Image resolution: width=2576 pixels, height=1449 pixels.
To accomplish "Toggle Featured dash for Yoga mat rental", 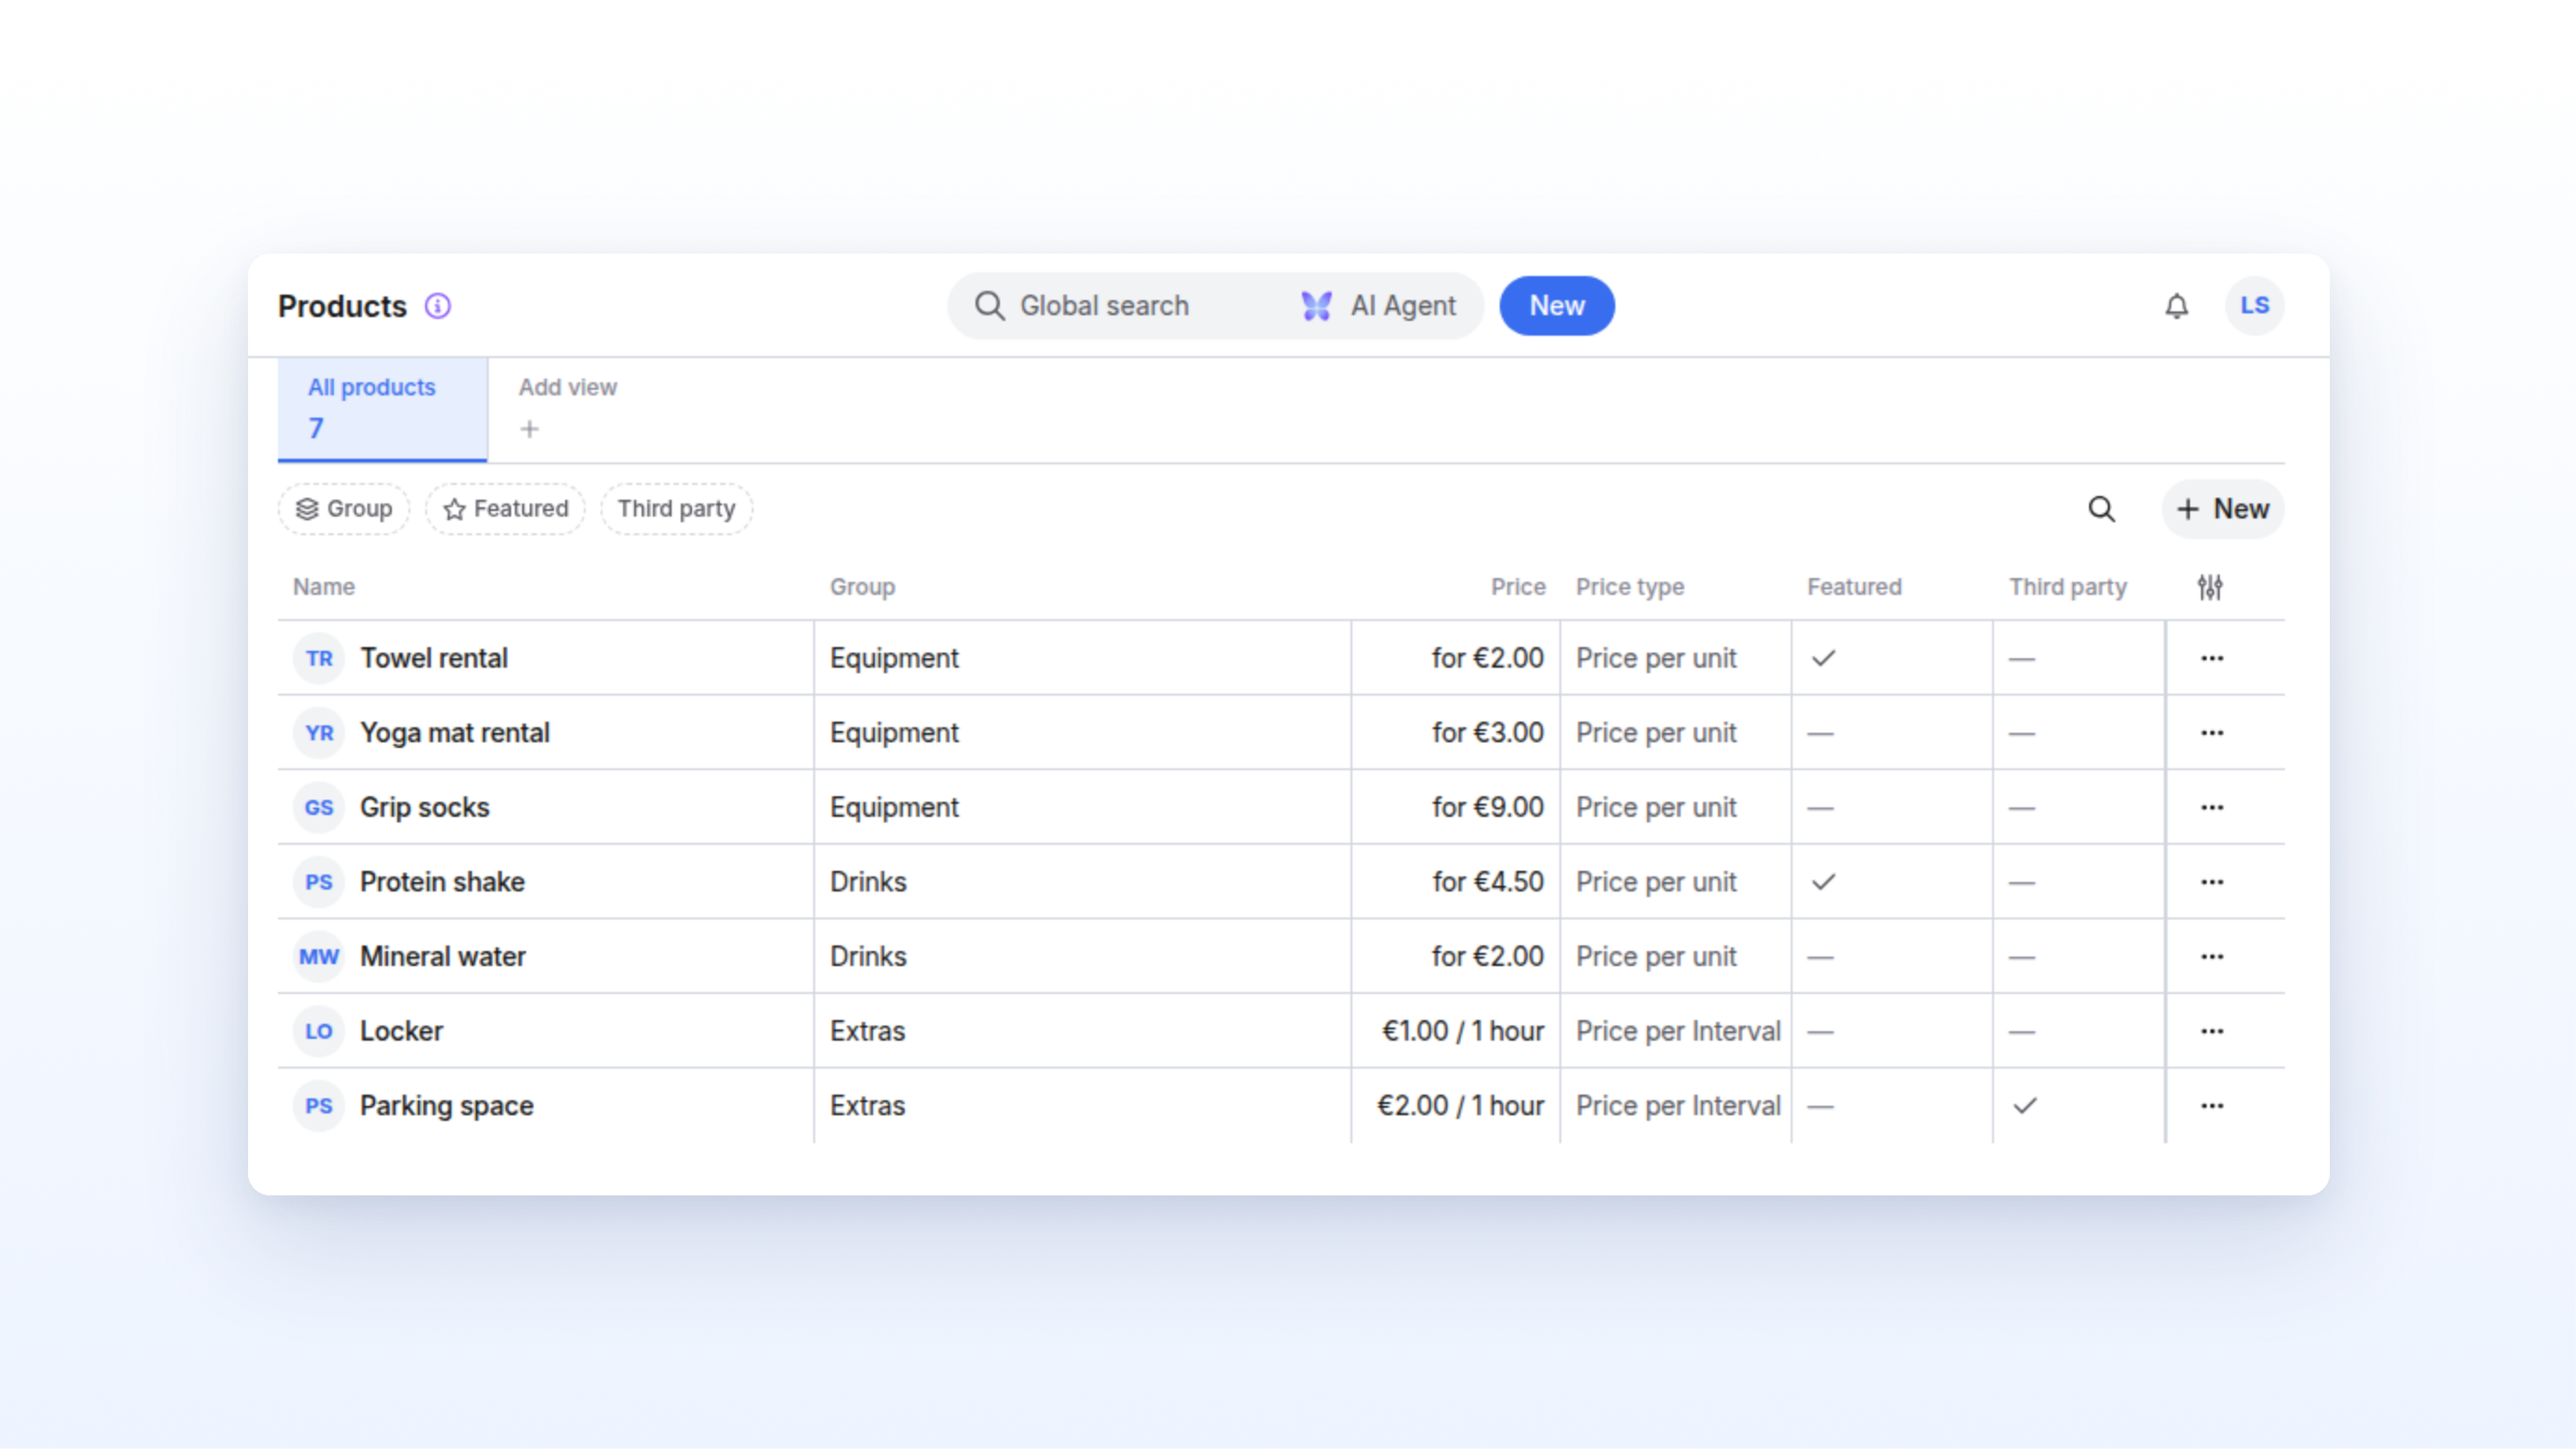I will [x=1821, y=734].
